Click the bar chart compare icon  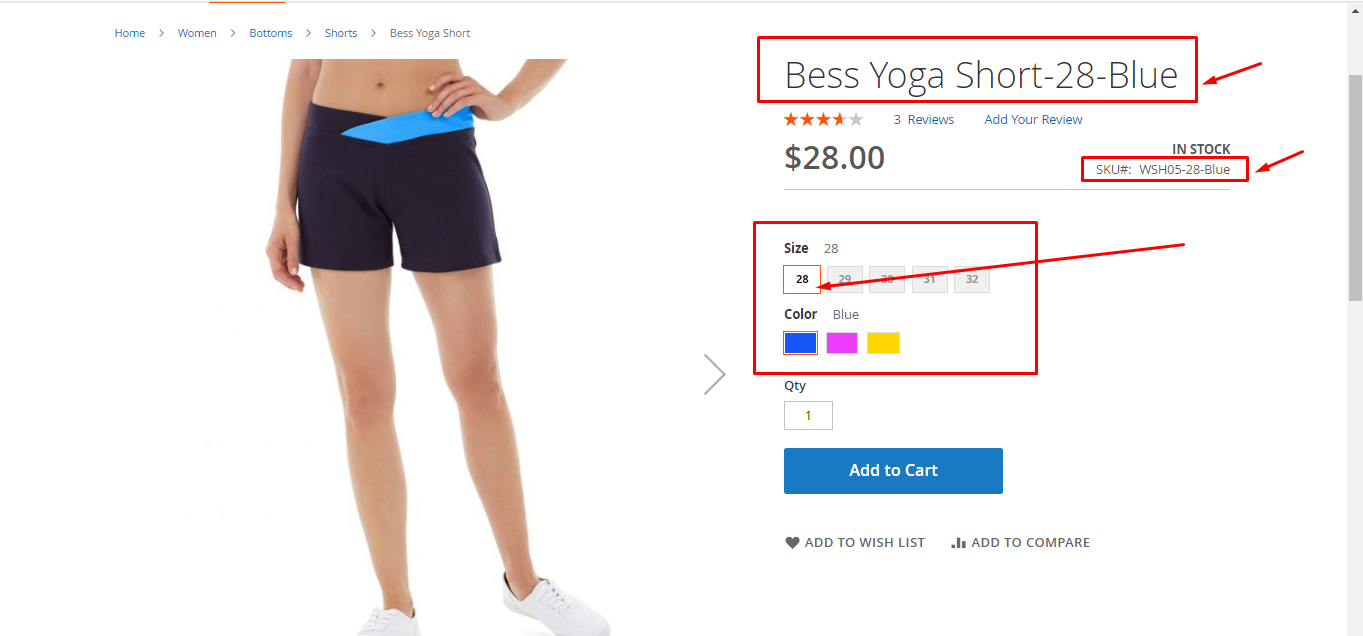(x=958, y=543)
